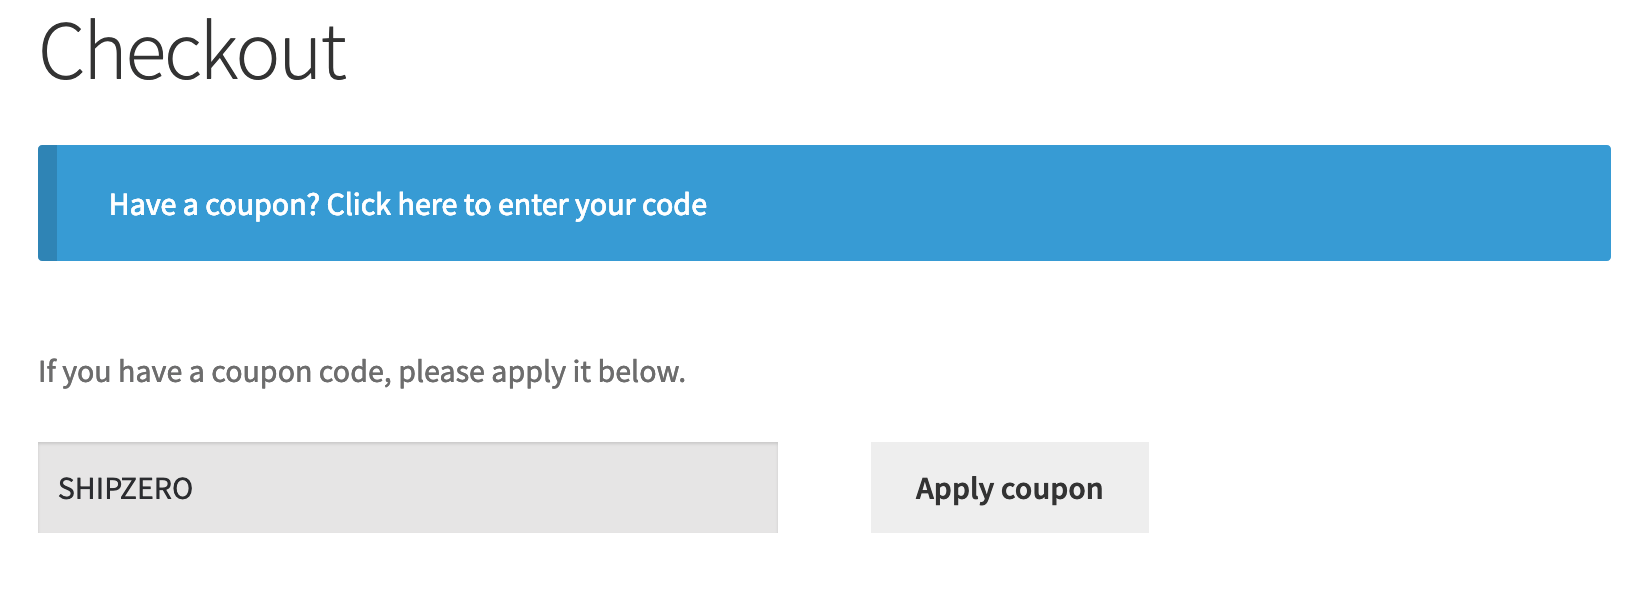Screen dimensions: 1632x598
Task: Click the 'Click here to enter your code' link
Action: [x=515, y=204]
